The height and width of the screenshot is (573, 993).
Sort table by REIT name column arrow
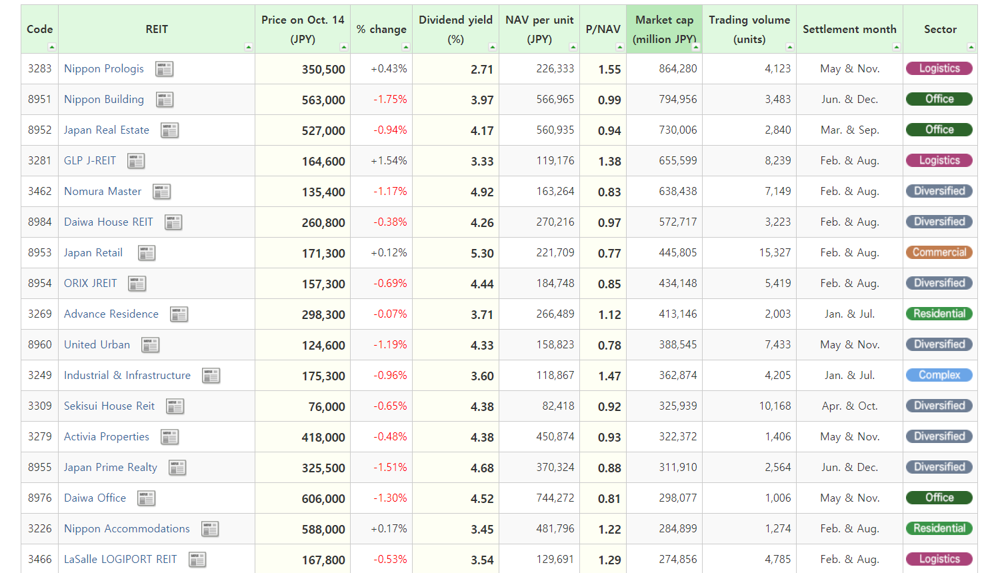pyautogui.click(x=248, y=47)
